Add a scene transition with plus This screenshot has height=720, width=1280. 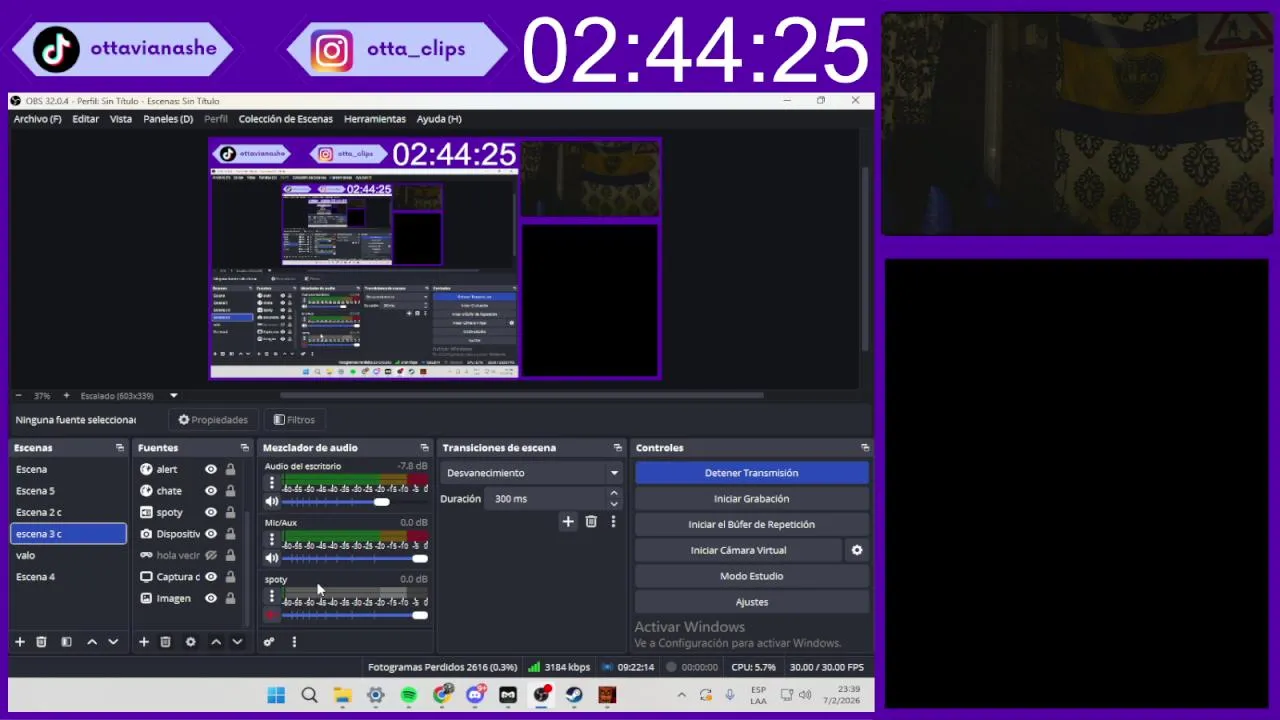pos(568,521)
